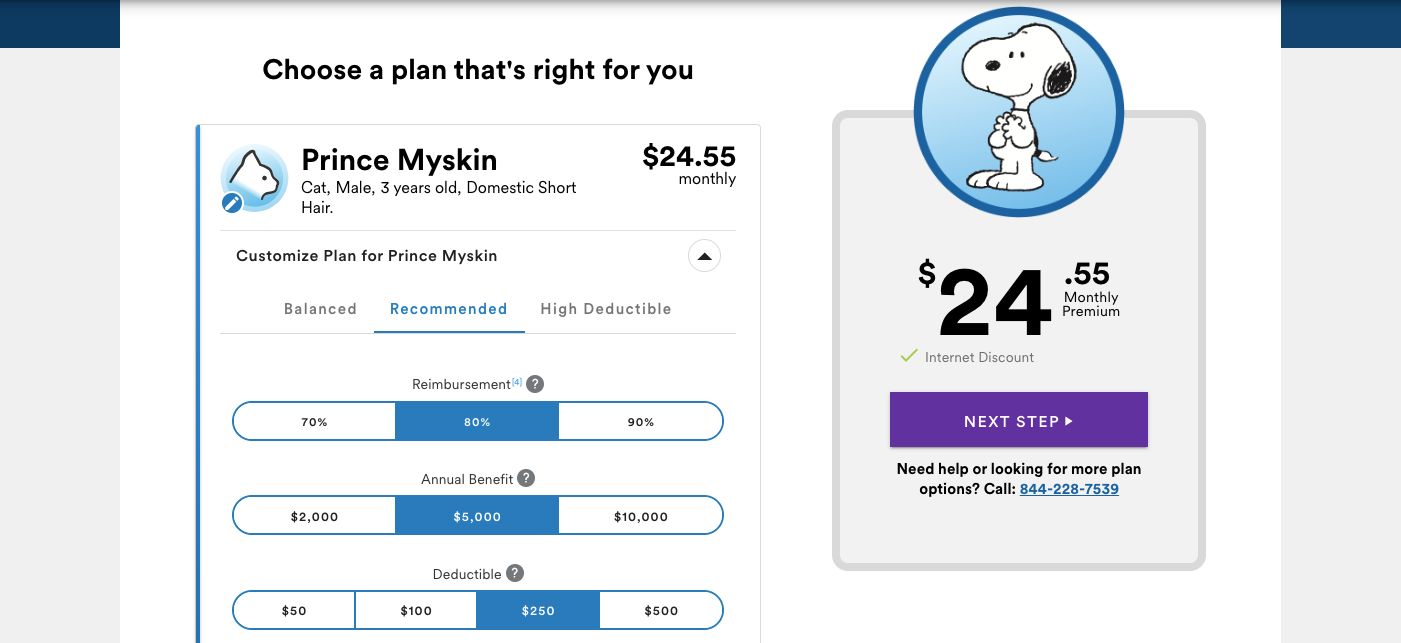The width and height of the screenshot is (1401, 643).
Task: Collapse the Customize Plan section arrow
Action: (704, 256)
